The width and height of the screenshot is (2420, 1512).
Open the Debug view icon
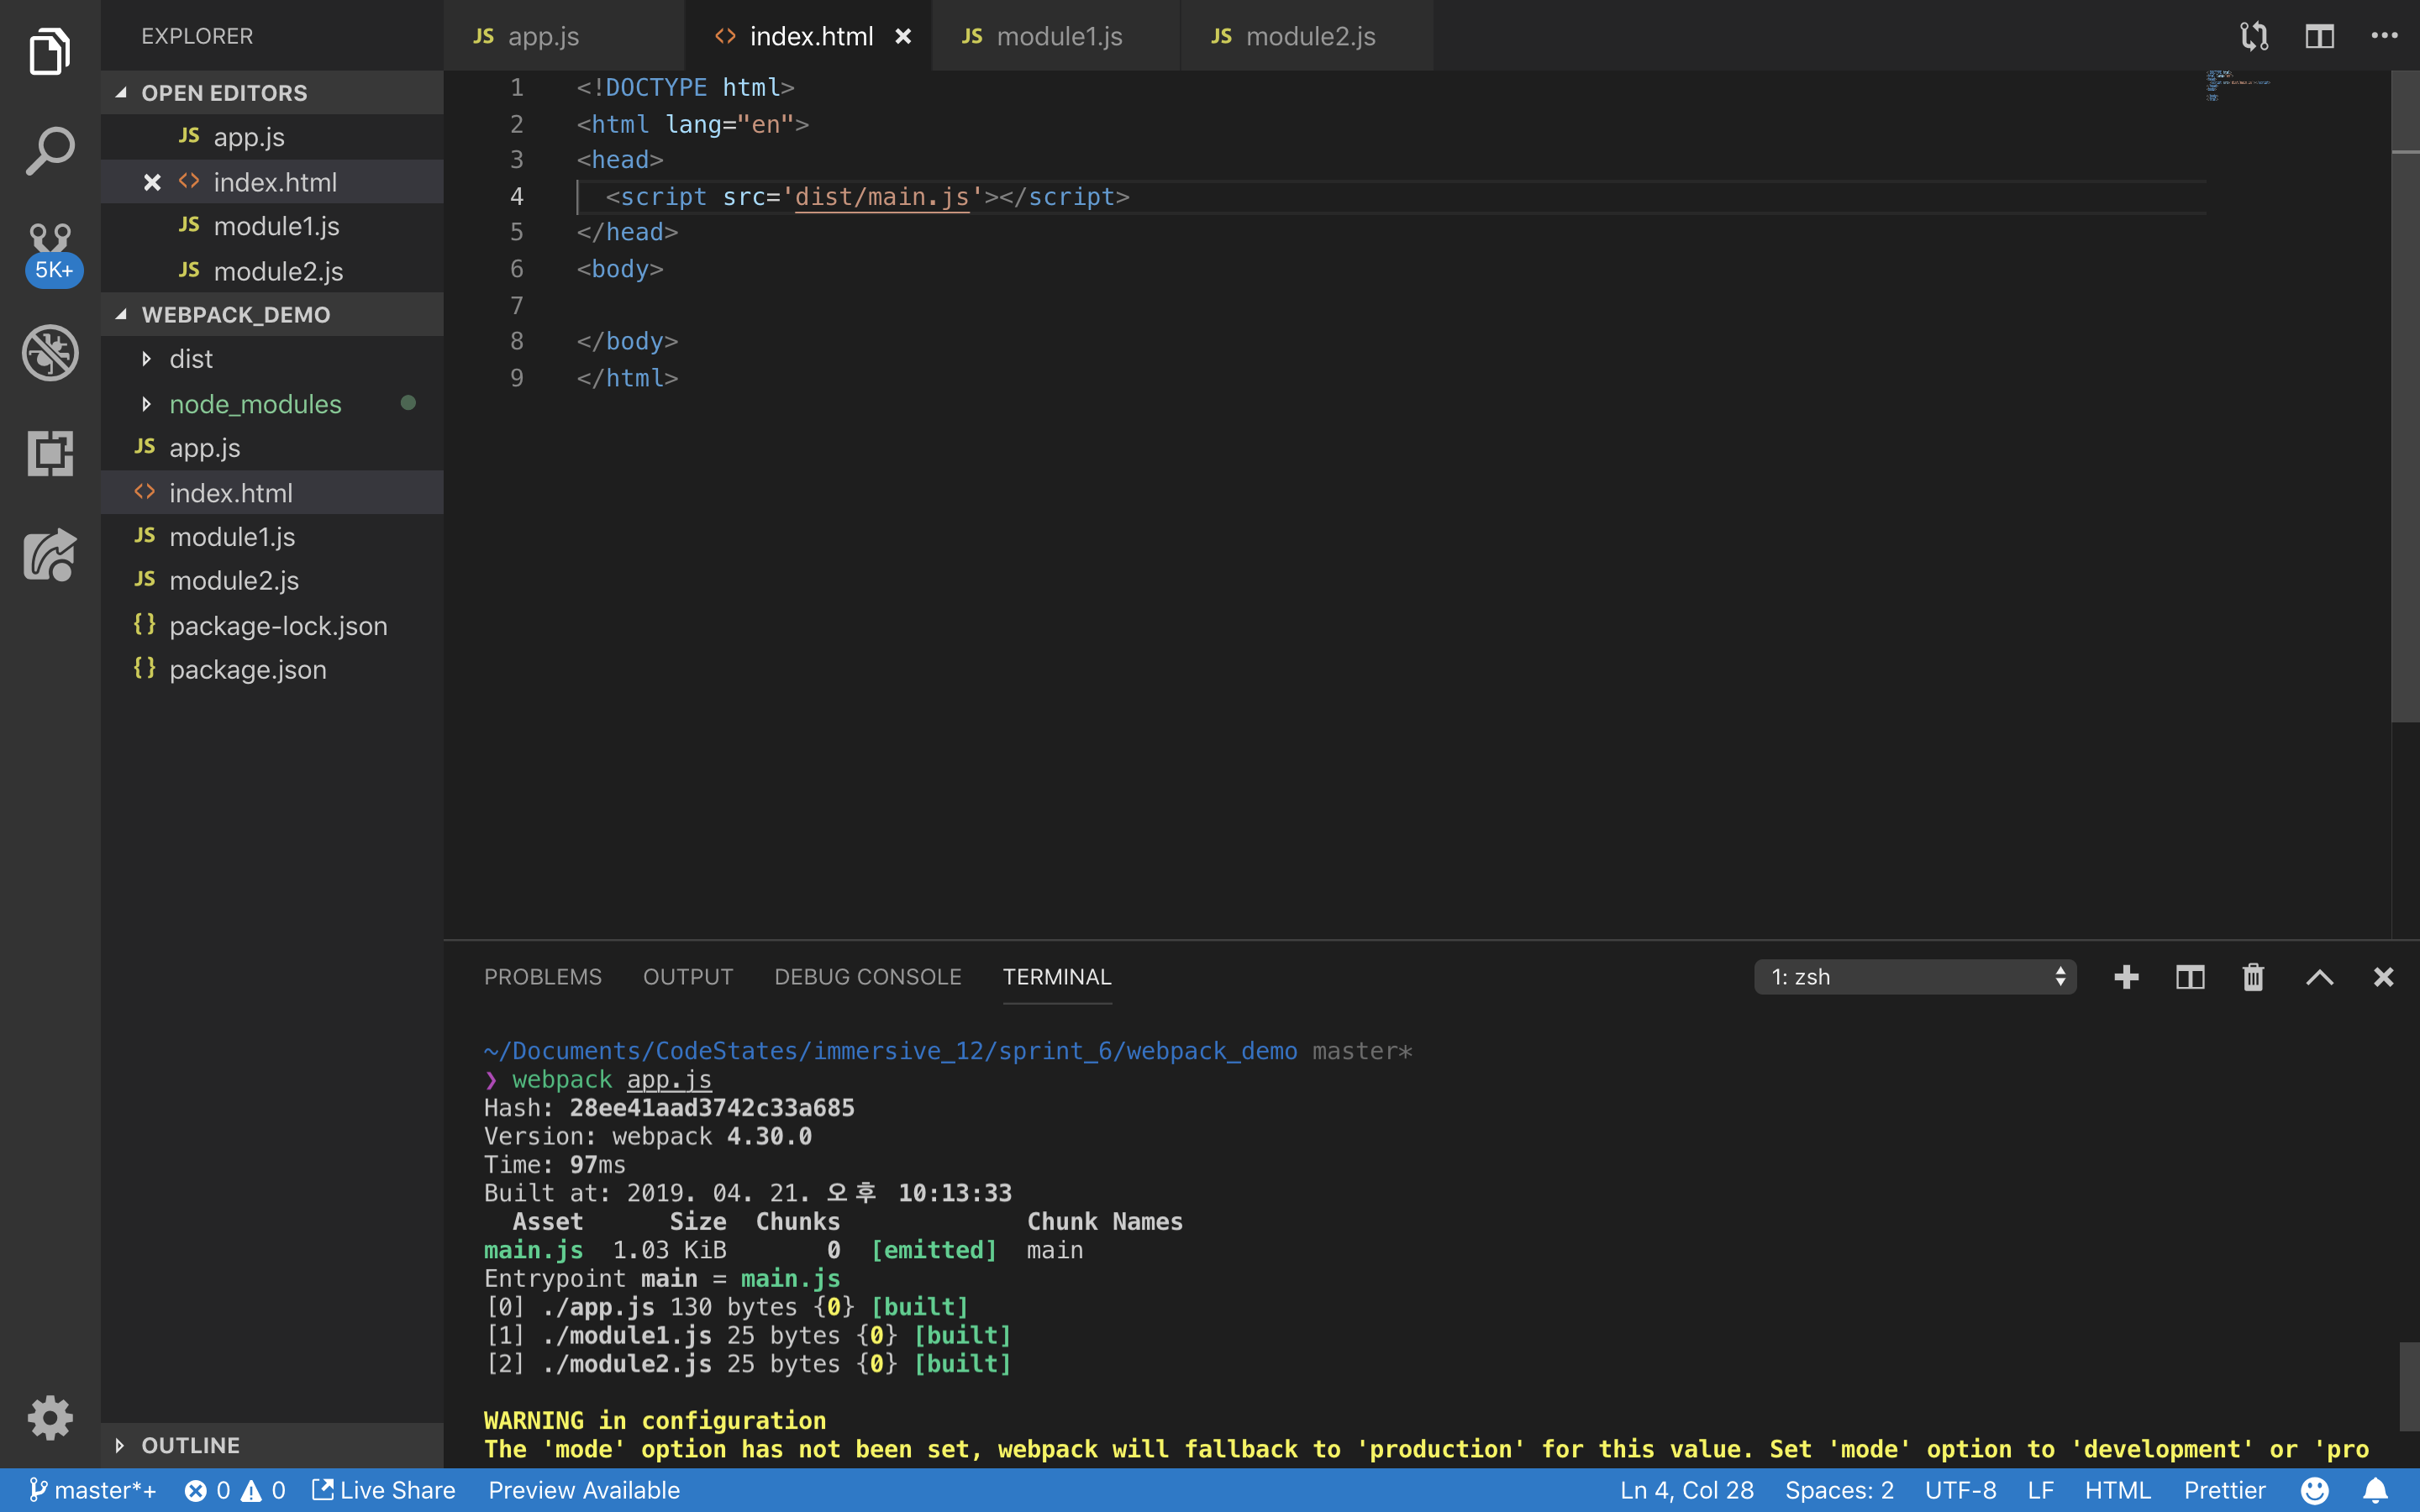[50, 352]
